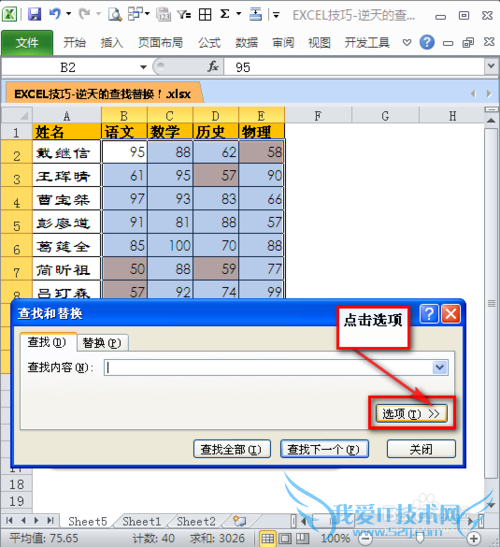Go to last sheet navigation arrow
Screen dimensions: 500x547
(51, 520)
